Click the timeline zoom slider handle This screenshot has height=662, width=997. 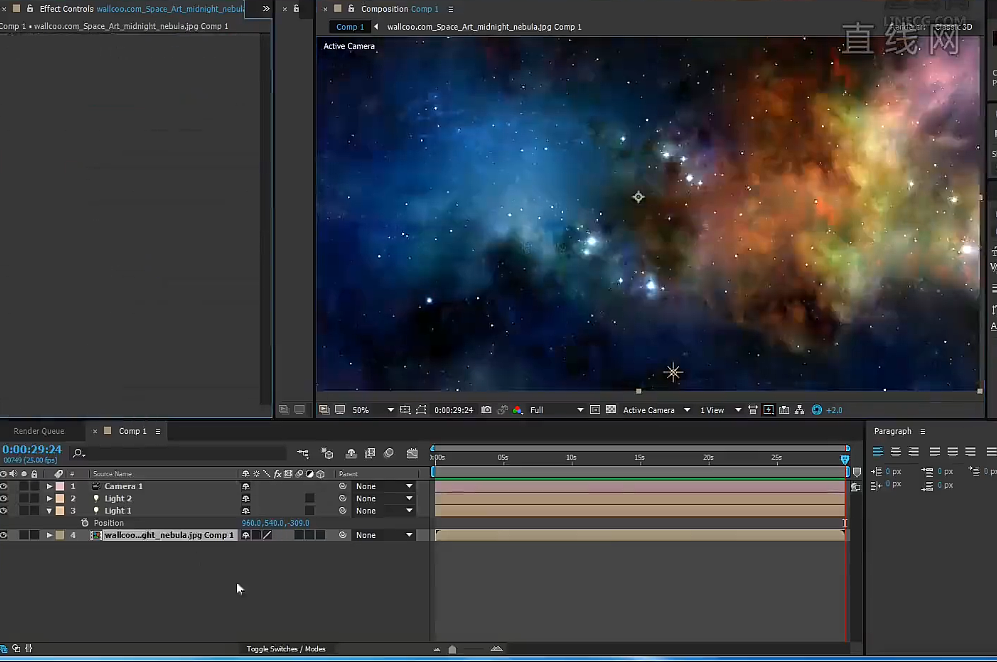(452, 649)
